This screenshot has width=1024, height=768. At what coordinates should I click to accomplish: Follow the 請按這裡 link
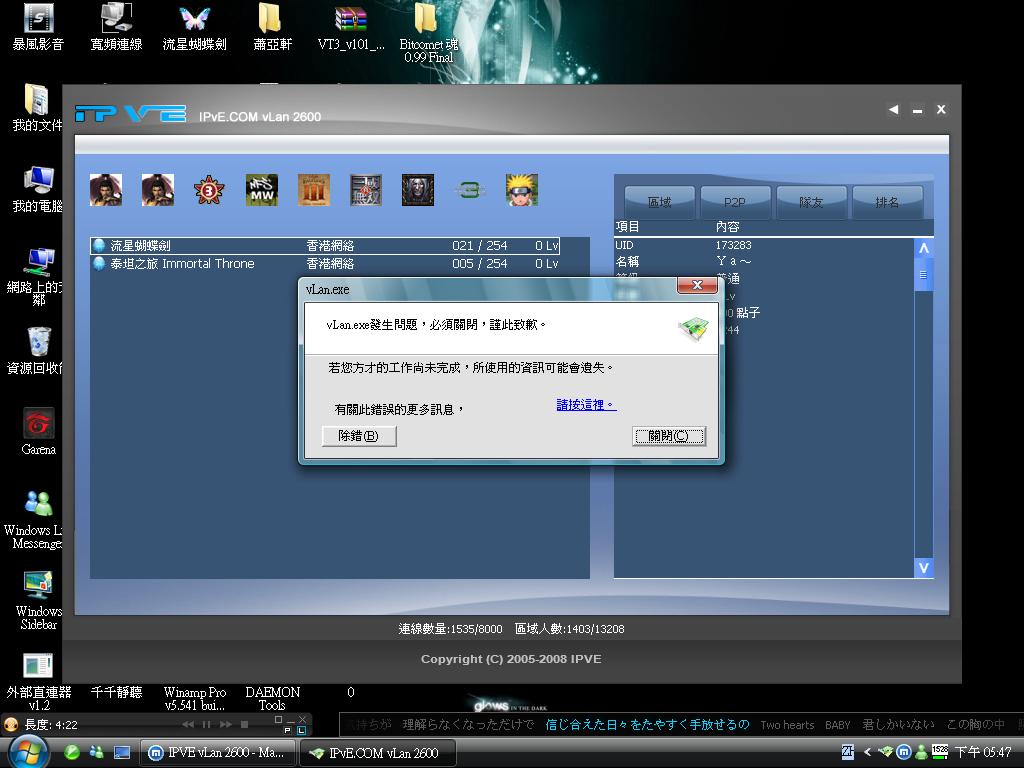pos(586,405)
